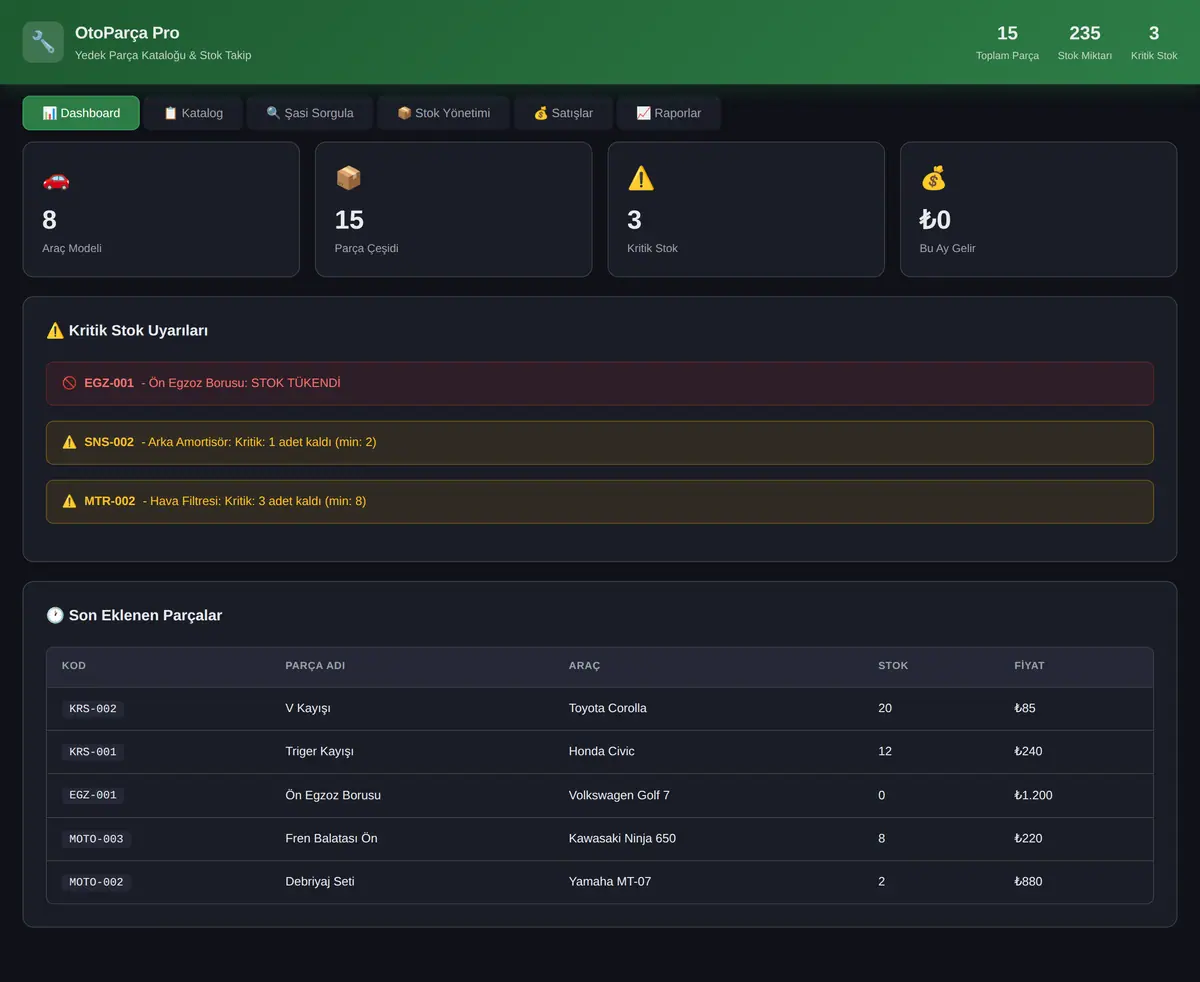Click the money bag icon on Bu Ay Gelir card
This screenshot has height=982, width=1200.
pyautogui.click(x=933, y=179)
